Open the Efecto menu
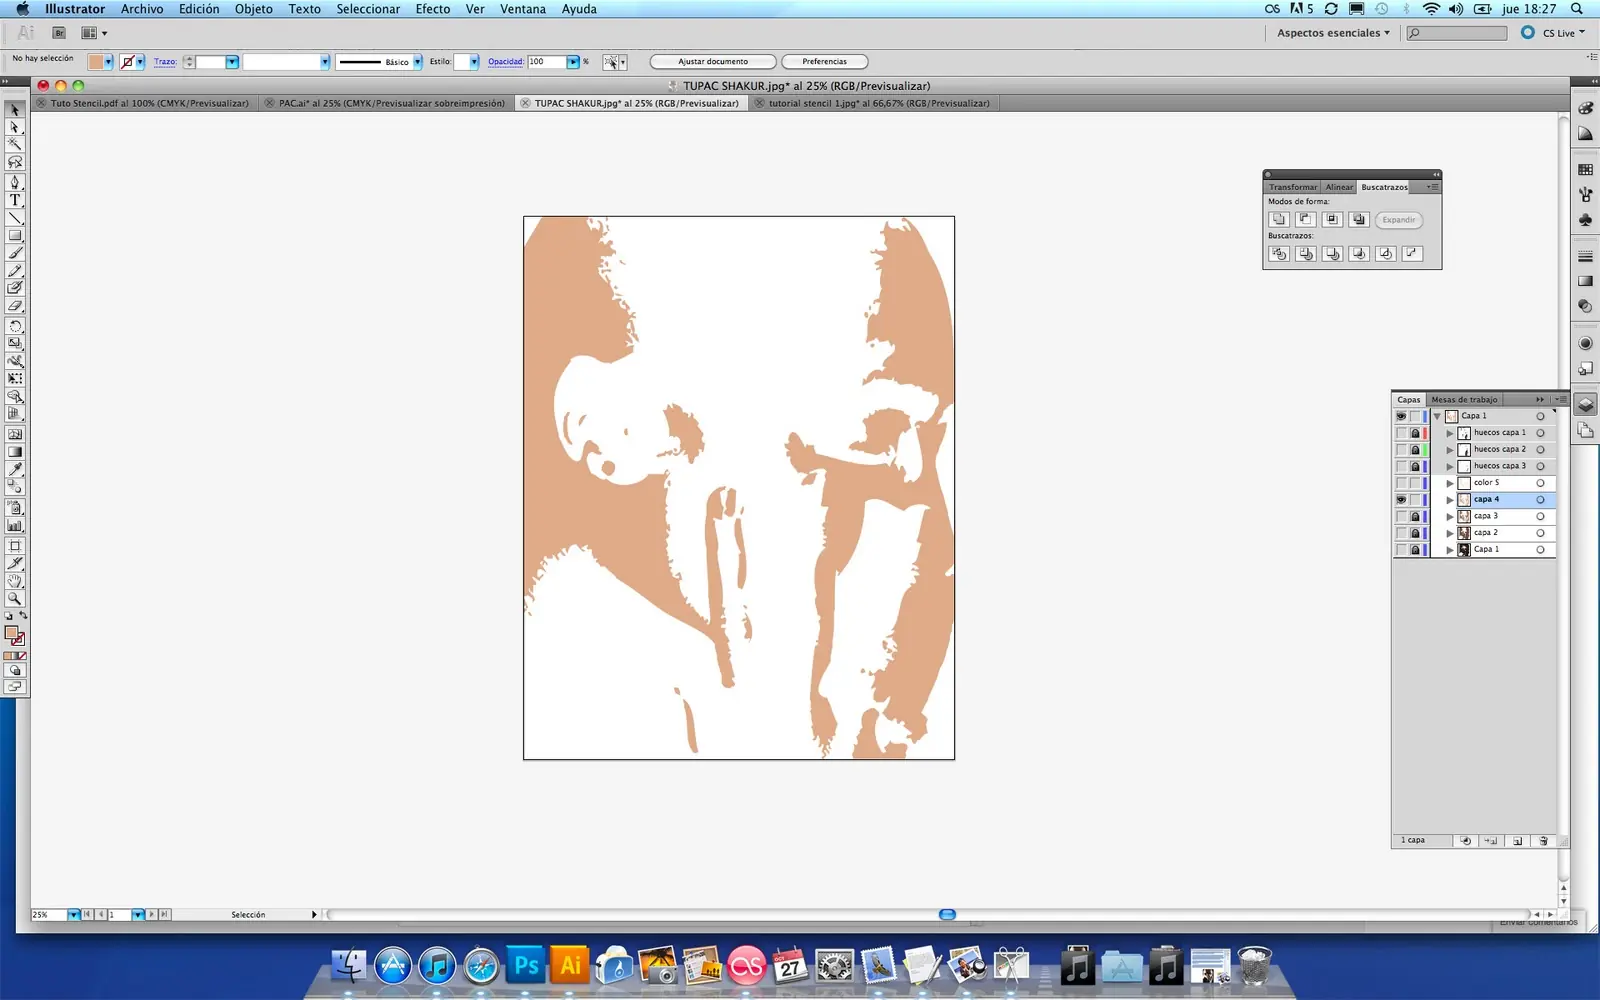 click(433, 9)
